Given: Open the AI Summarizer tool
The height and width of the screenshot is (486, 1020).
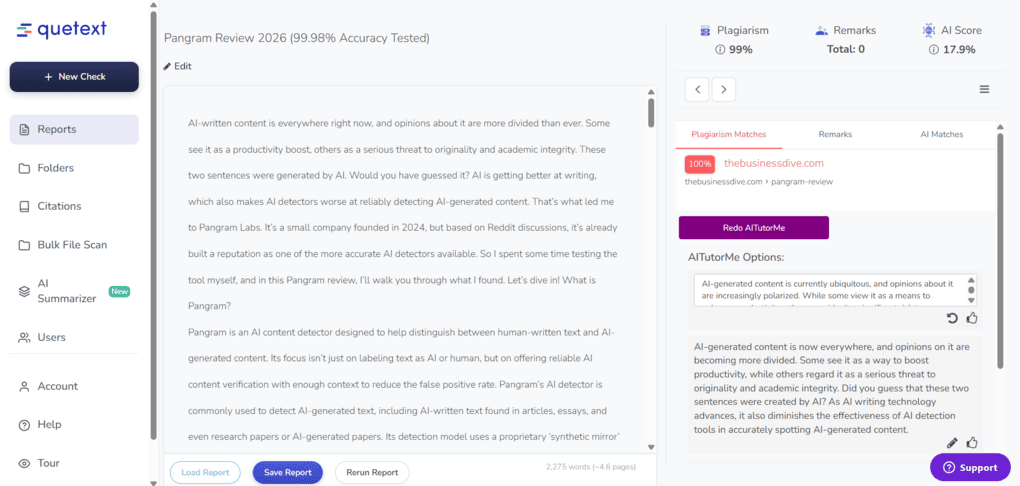Looking at the screenshot, I should [66, 291].
